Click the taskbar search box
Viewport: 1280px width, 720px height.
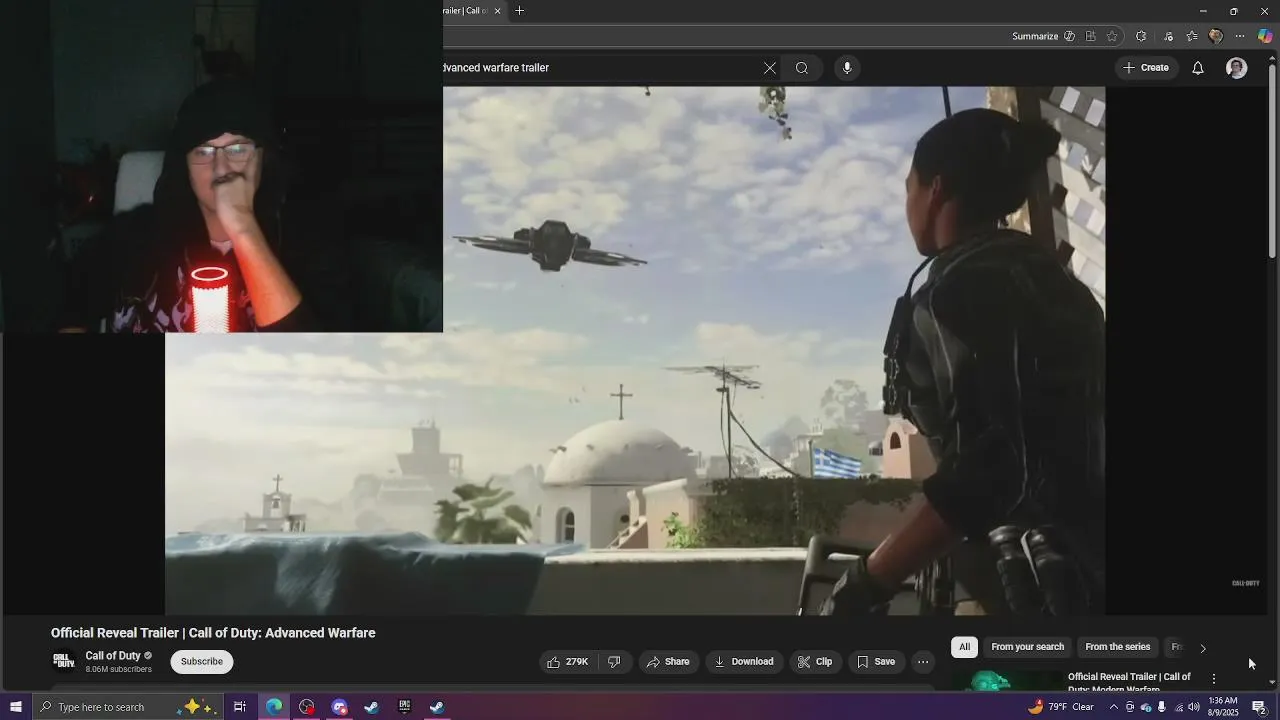(x=127, y=707)
